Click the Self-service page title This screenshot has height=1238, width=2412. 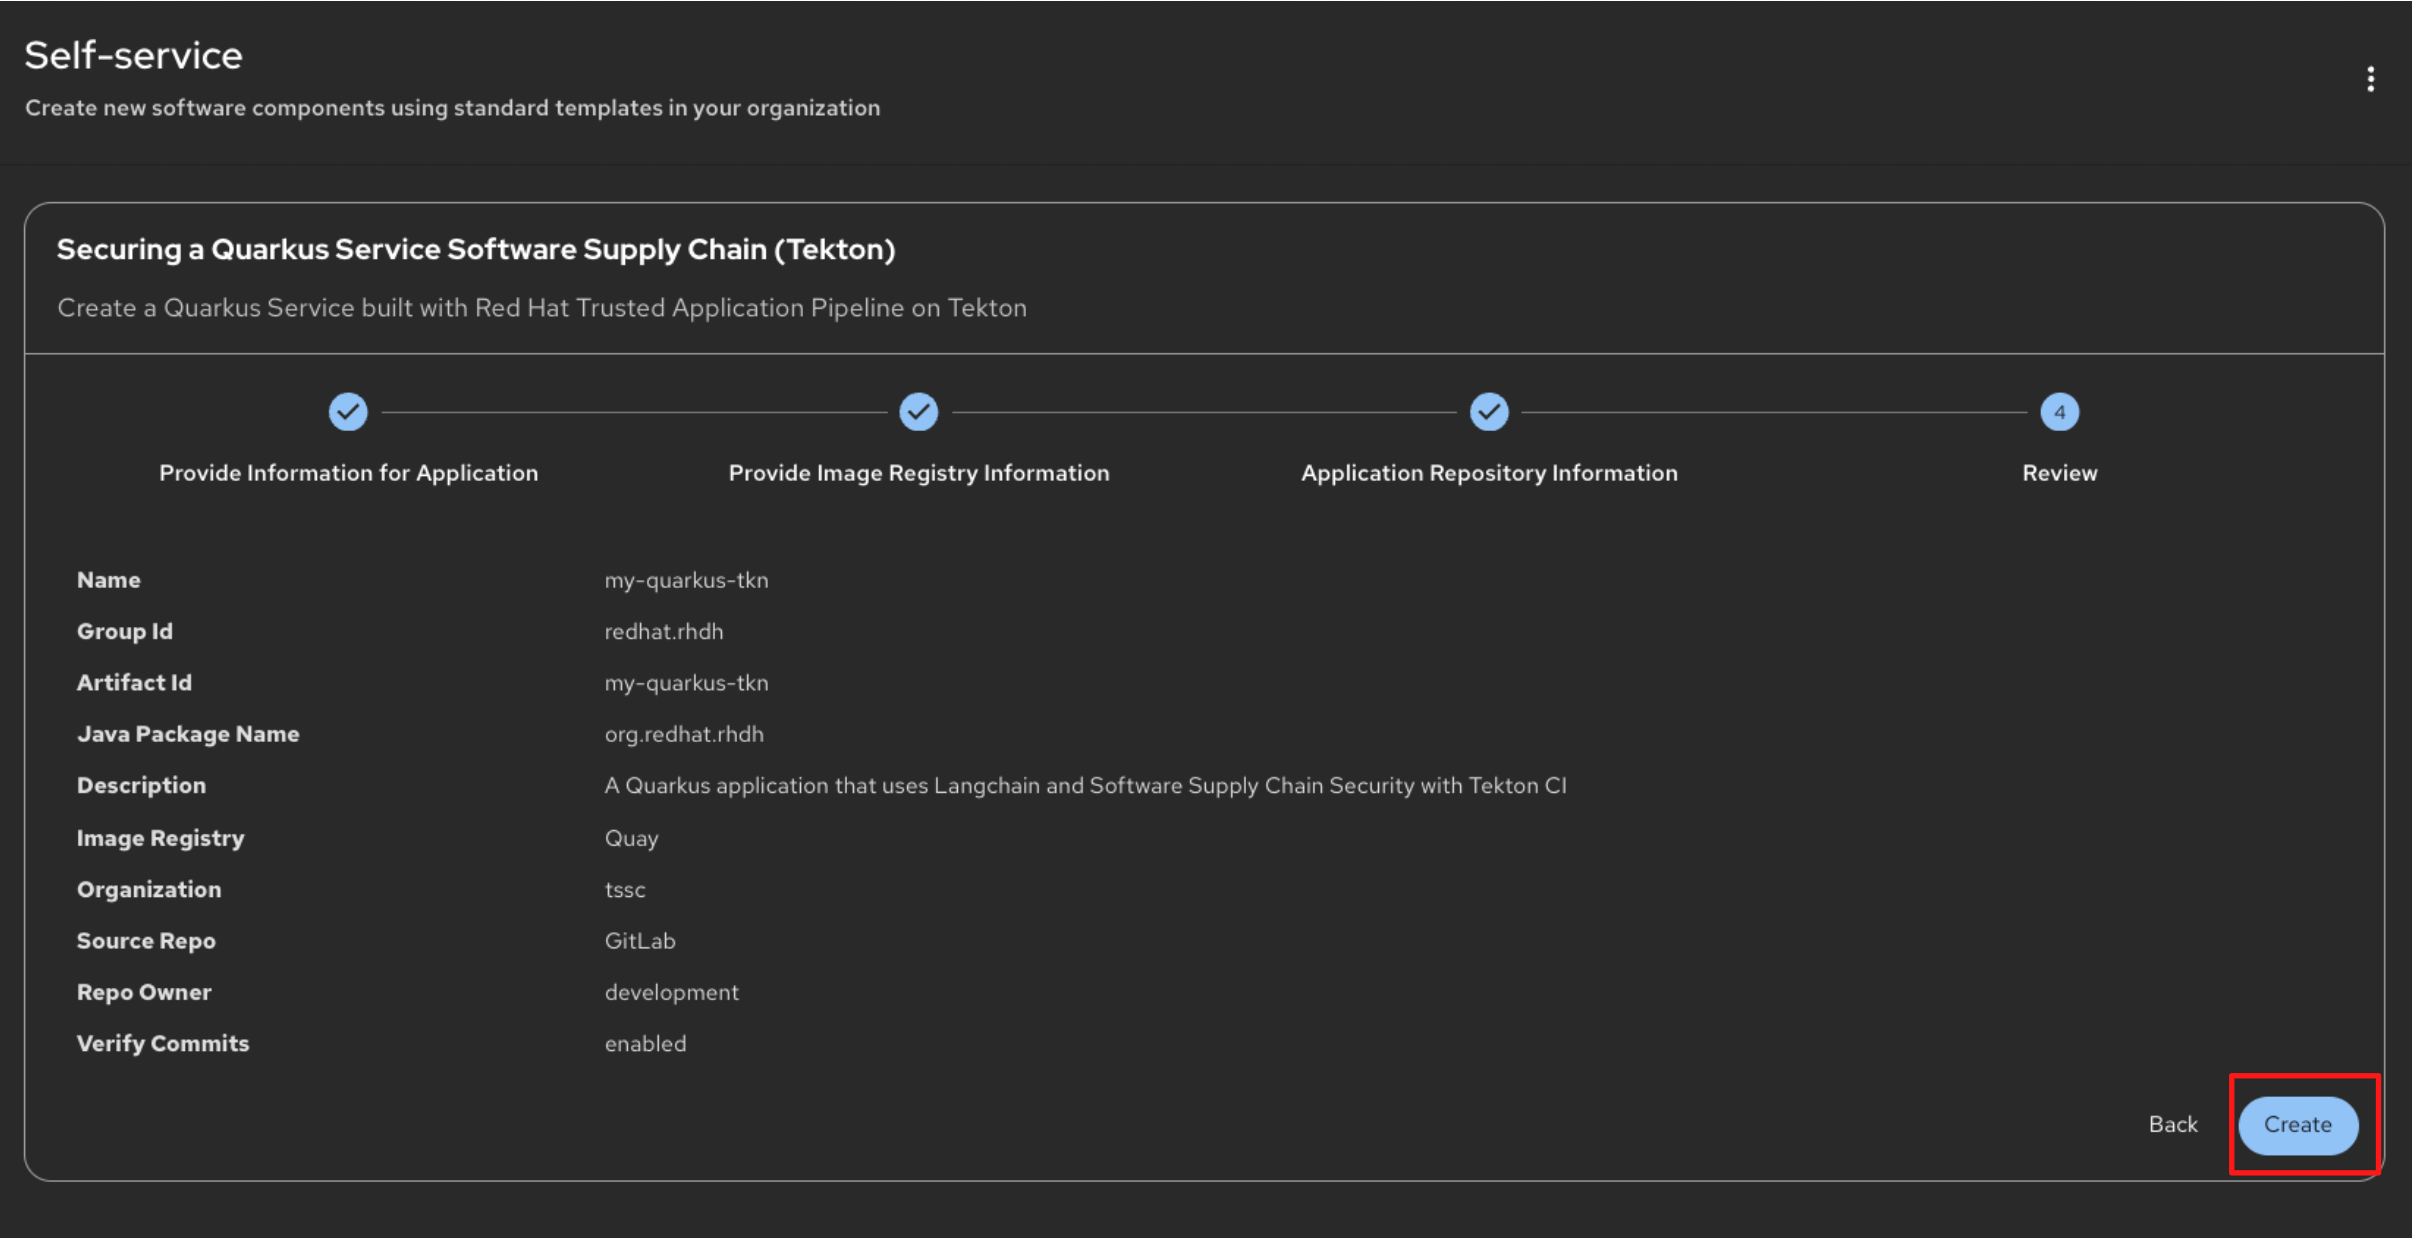(x=133, y=56)
